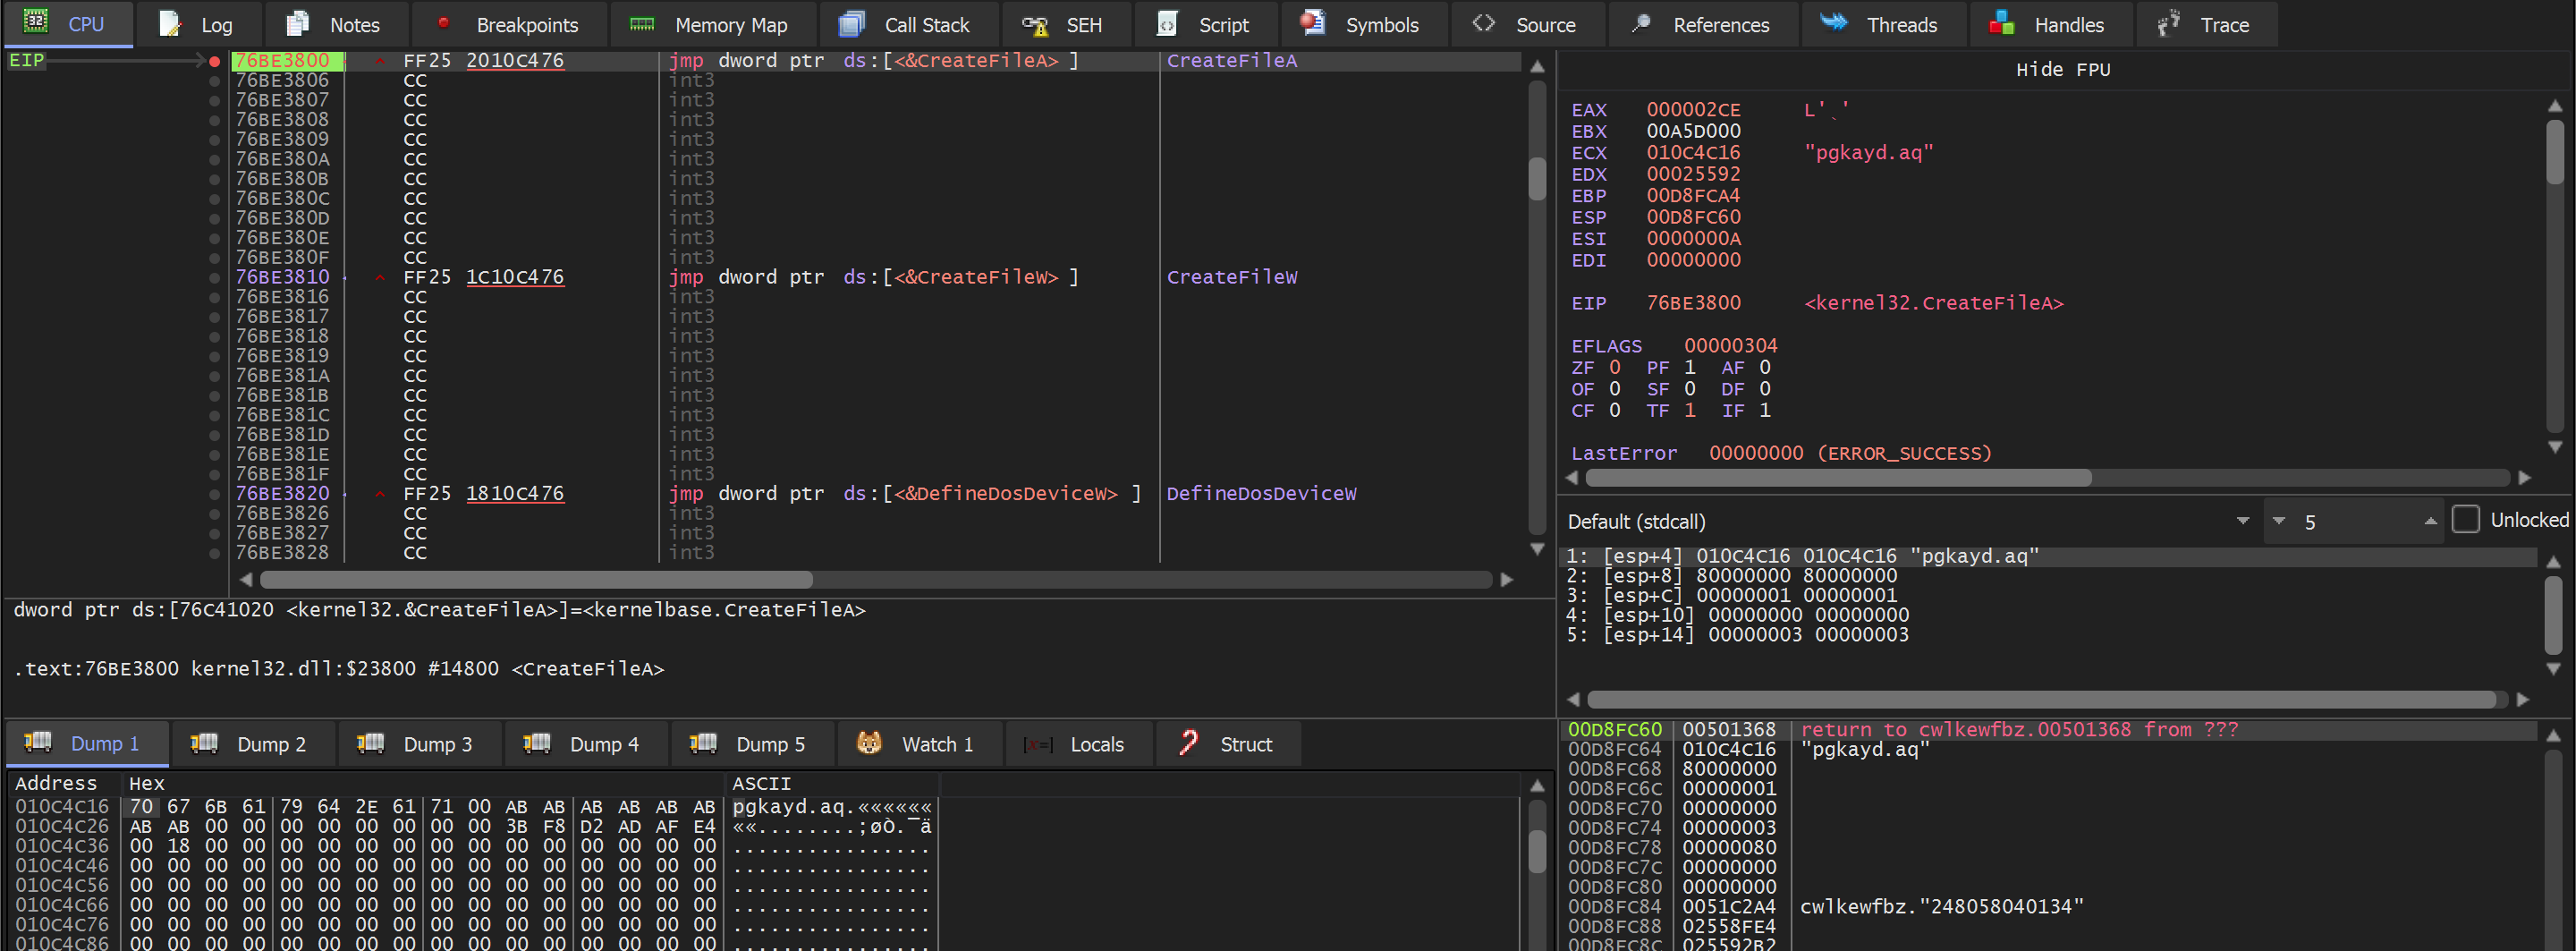Click the Symbols tab icon
This screenshot has width=2576, height=951.
1312,24
